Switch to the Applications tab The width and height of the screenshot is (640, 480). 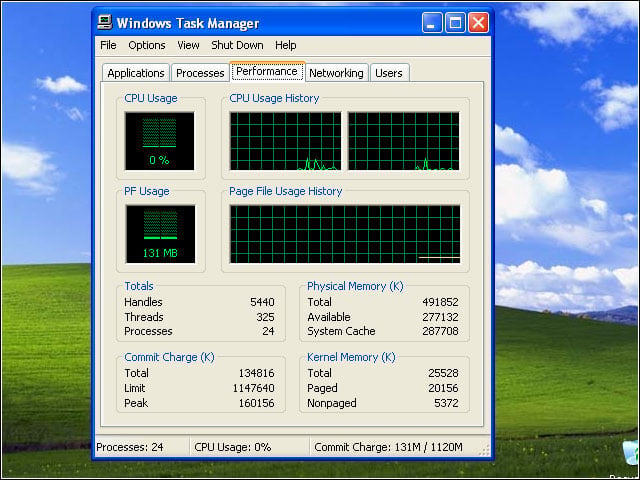pyautogui.click(x=136, y=73)
